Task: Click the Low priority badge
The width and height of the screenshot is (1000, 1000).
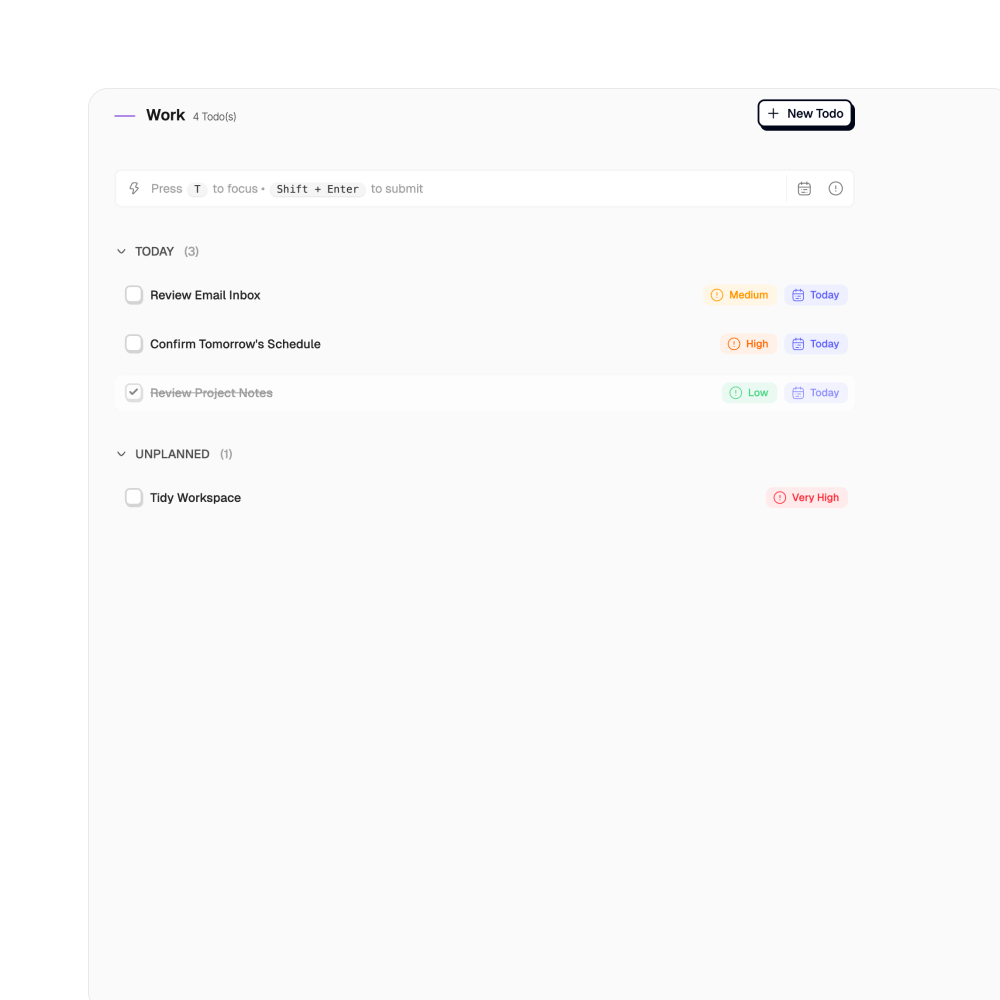Action: 749,393
